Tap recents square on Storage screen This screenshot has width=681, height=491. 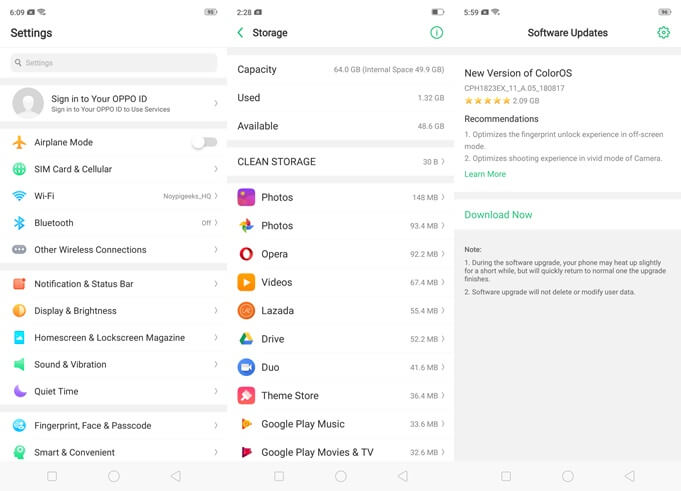pyautogui.click(x=279, y=476)
